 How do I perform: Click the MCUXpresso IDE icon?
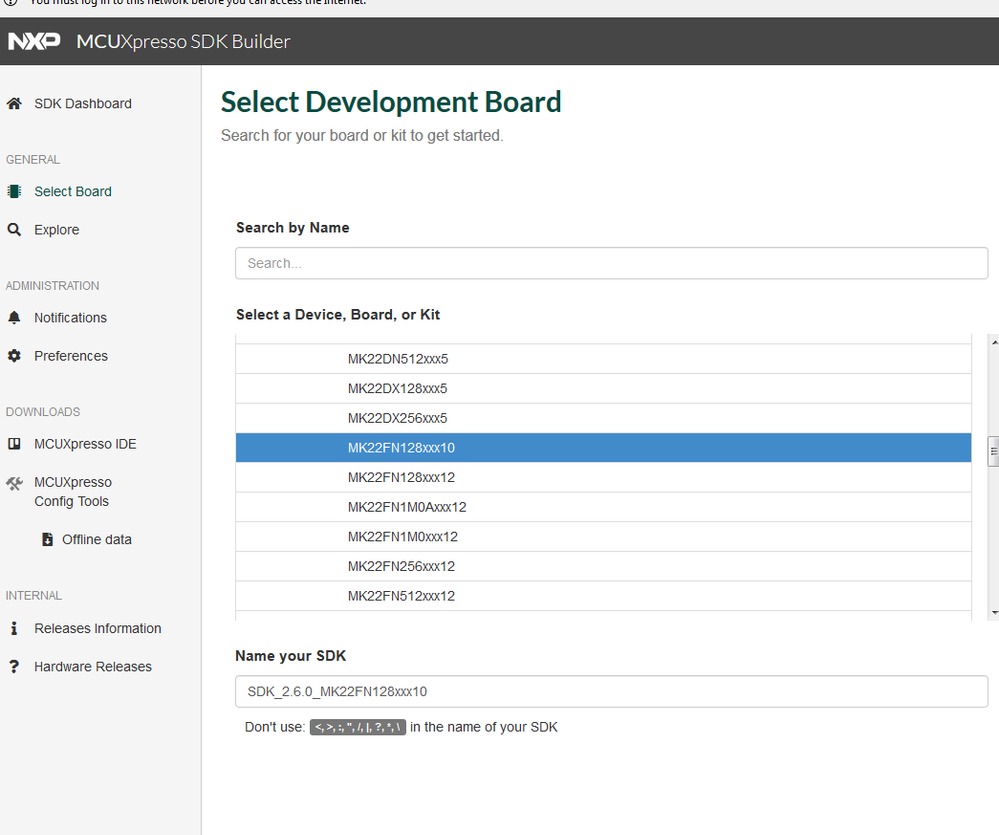pos(14,443)
